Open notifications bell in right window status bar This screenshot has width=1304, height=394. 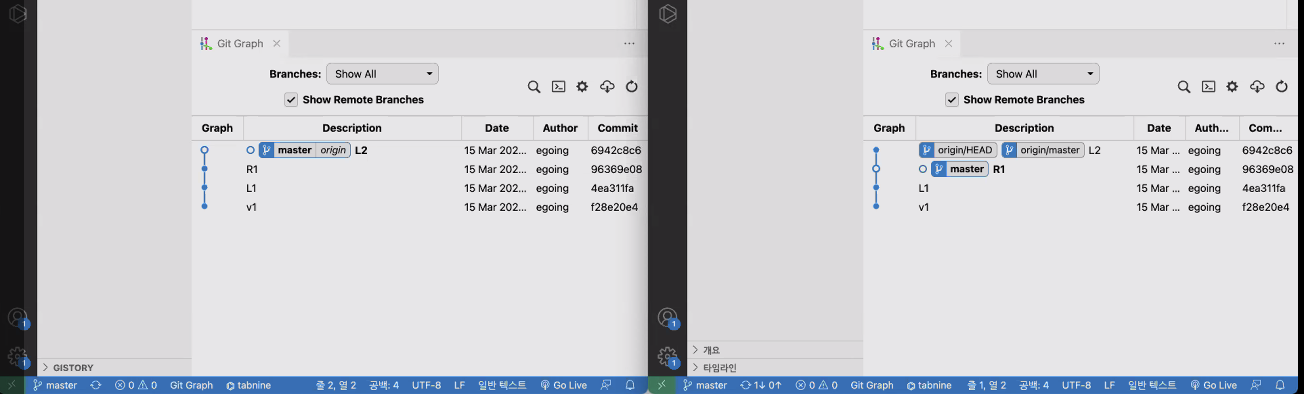coord(1280,385)
